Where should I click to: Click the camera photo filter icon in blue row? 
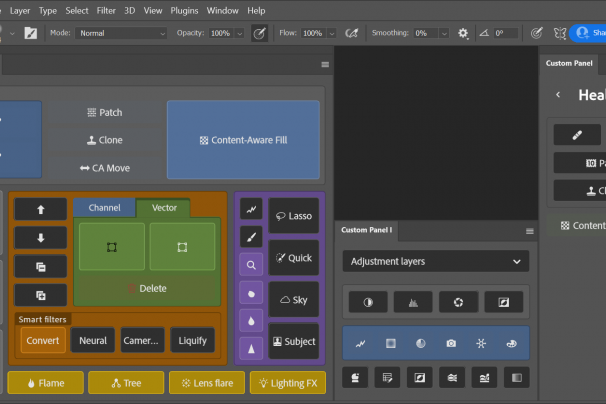pyautogui.click(x=451, y=343)
